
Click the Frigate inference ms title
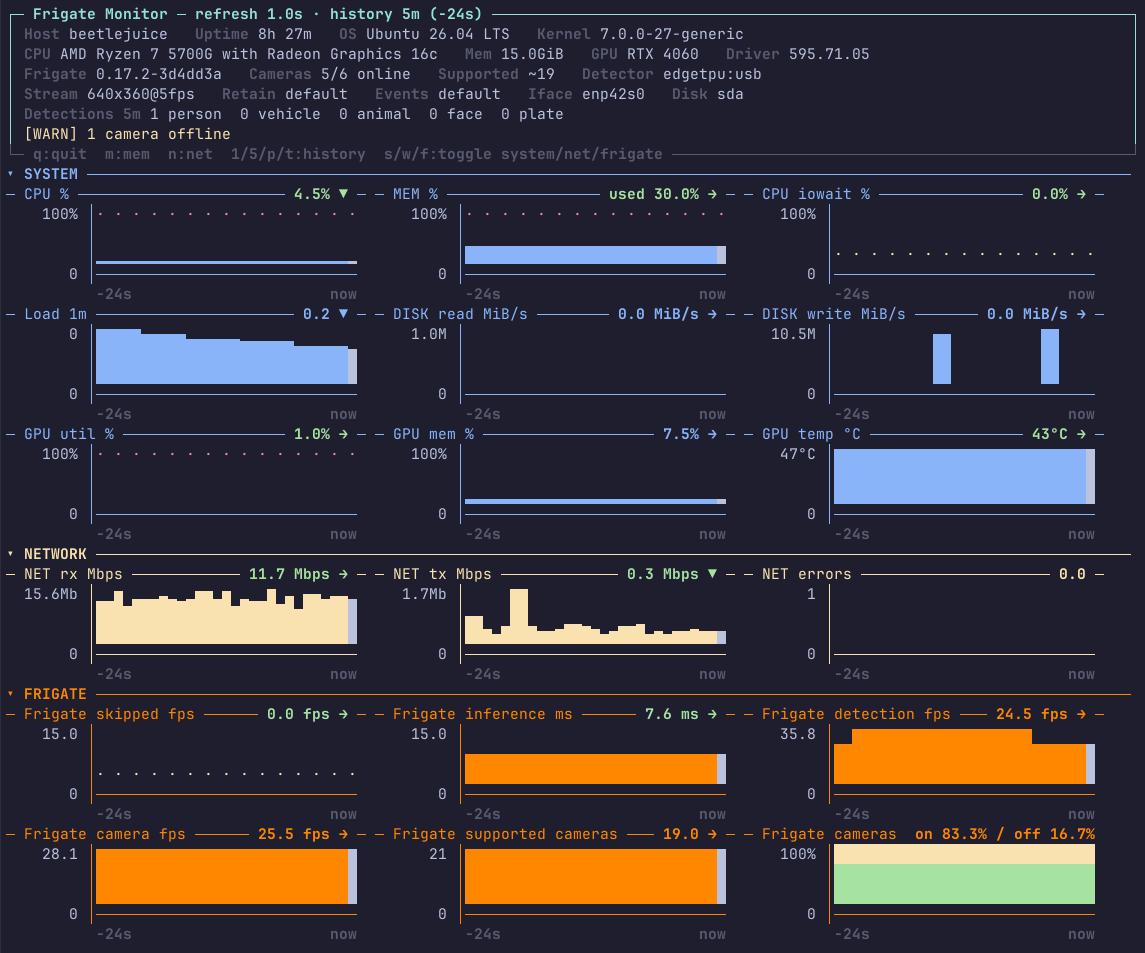click(483, 714)
